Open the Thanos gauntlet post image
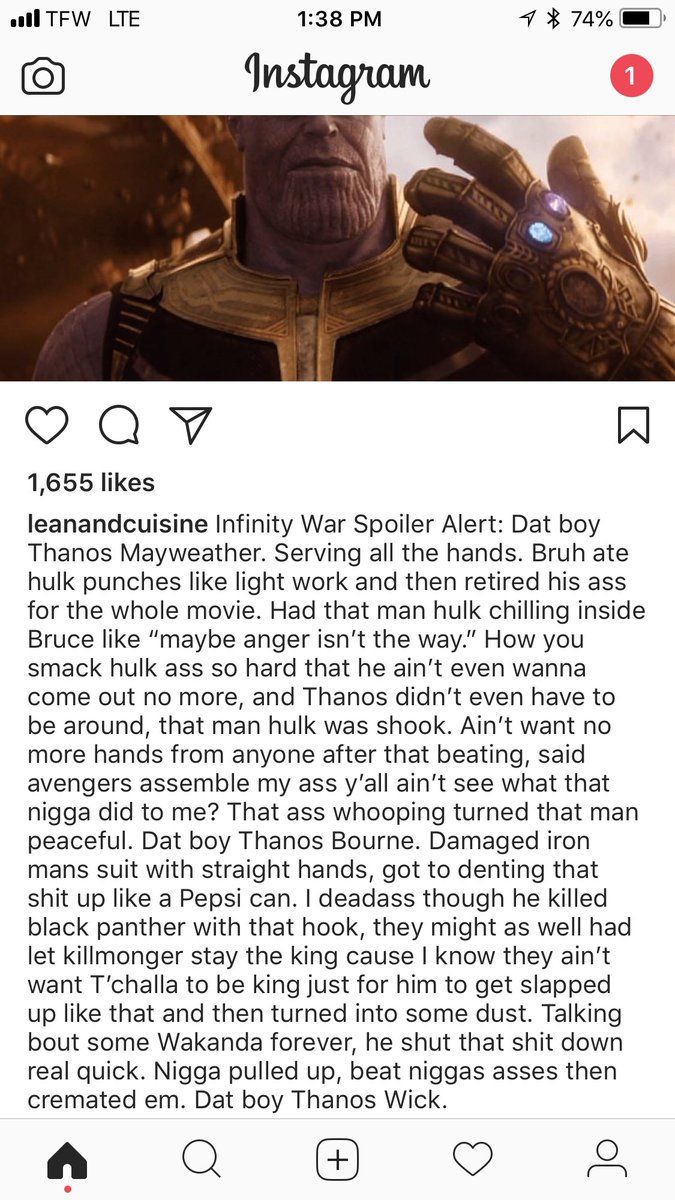The image size is (675, 1200). (337, 248)
